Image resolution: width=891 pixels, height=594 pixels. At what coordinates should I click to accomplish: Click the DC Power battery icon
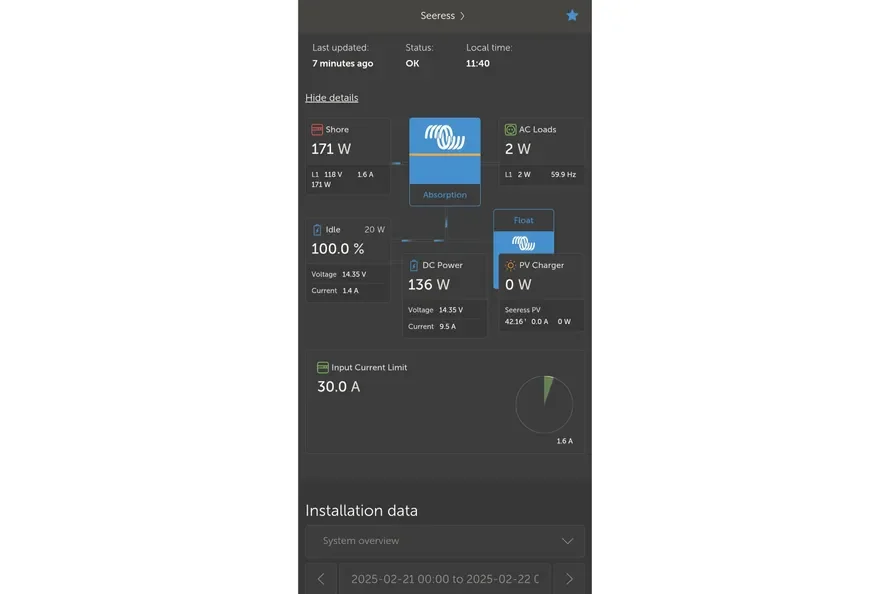point(414,266)
